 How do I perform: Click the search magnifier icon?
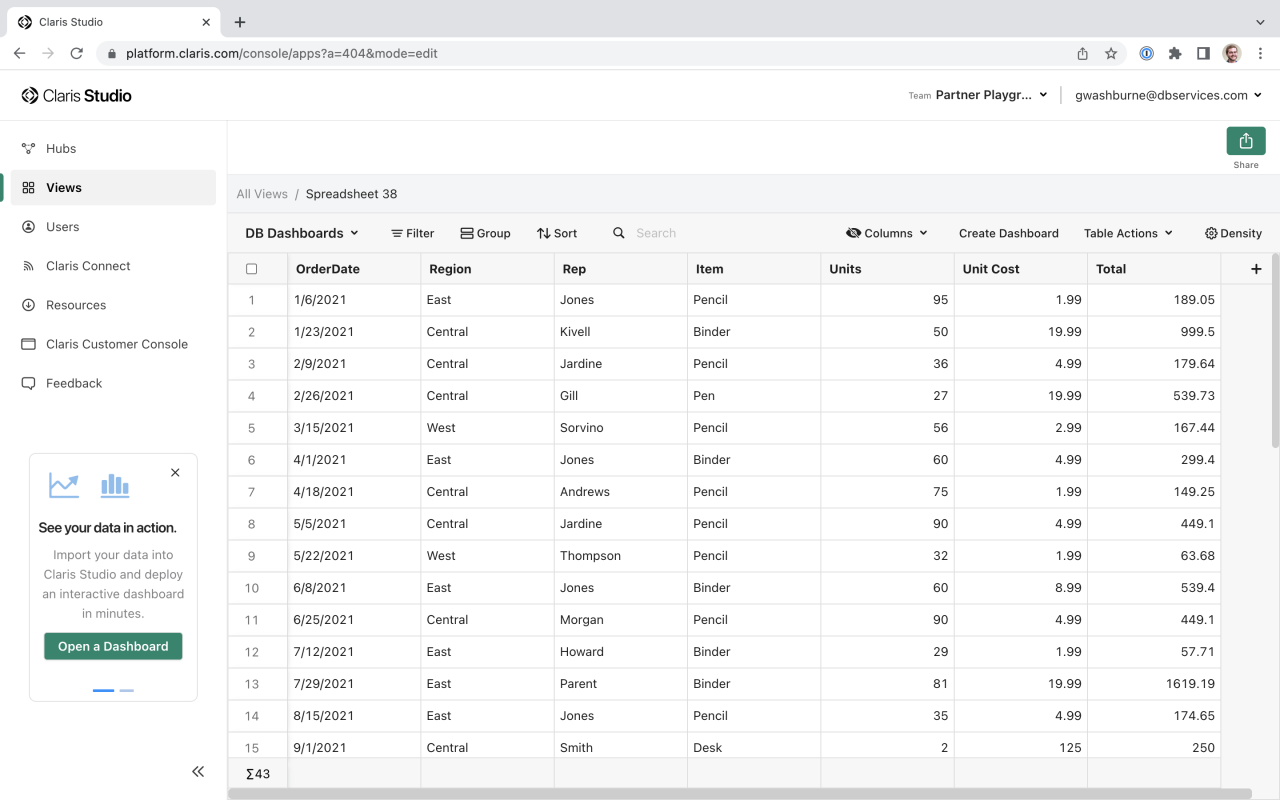coord(619,233)
